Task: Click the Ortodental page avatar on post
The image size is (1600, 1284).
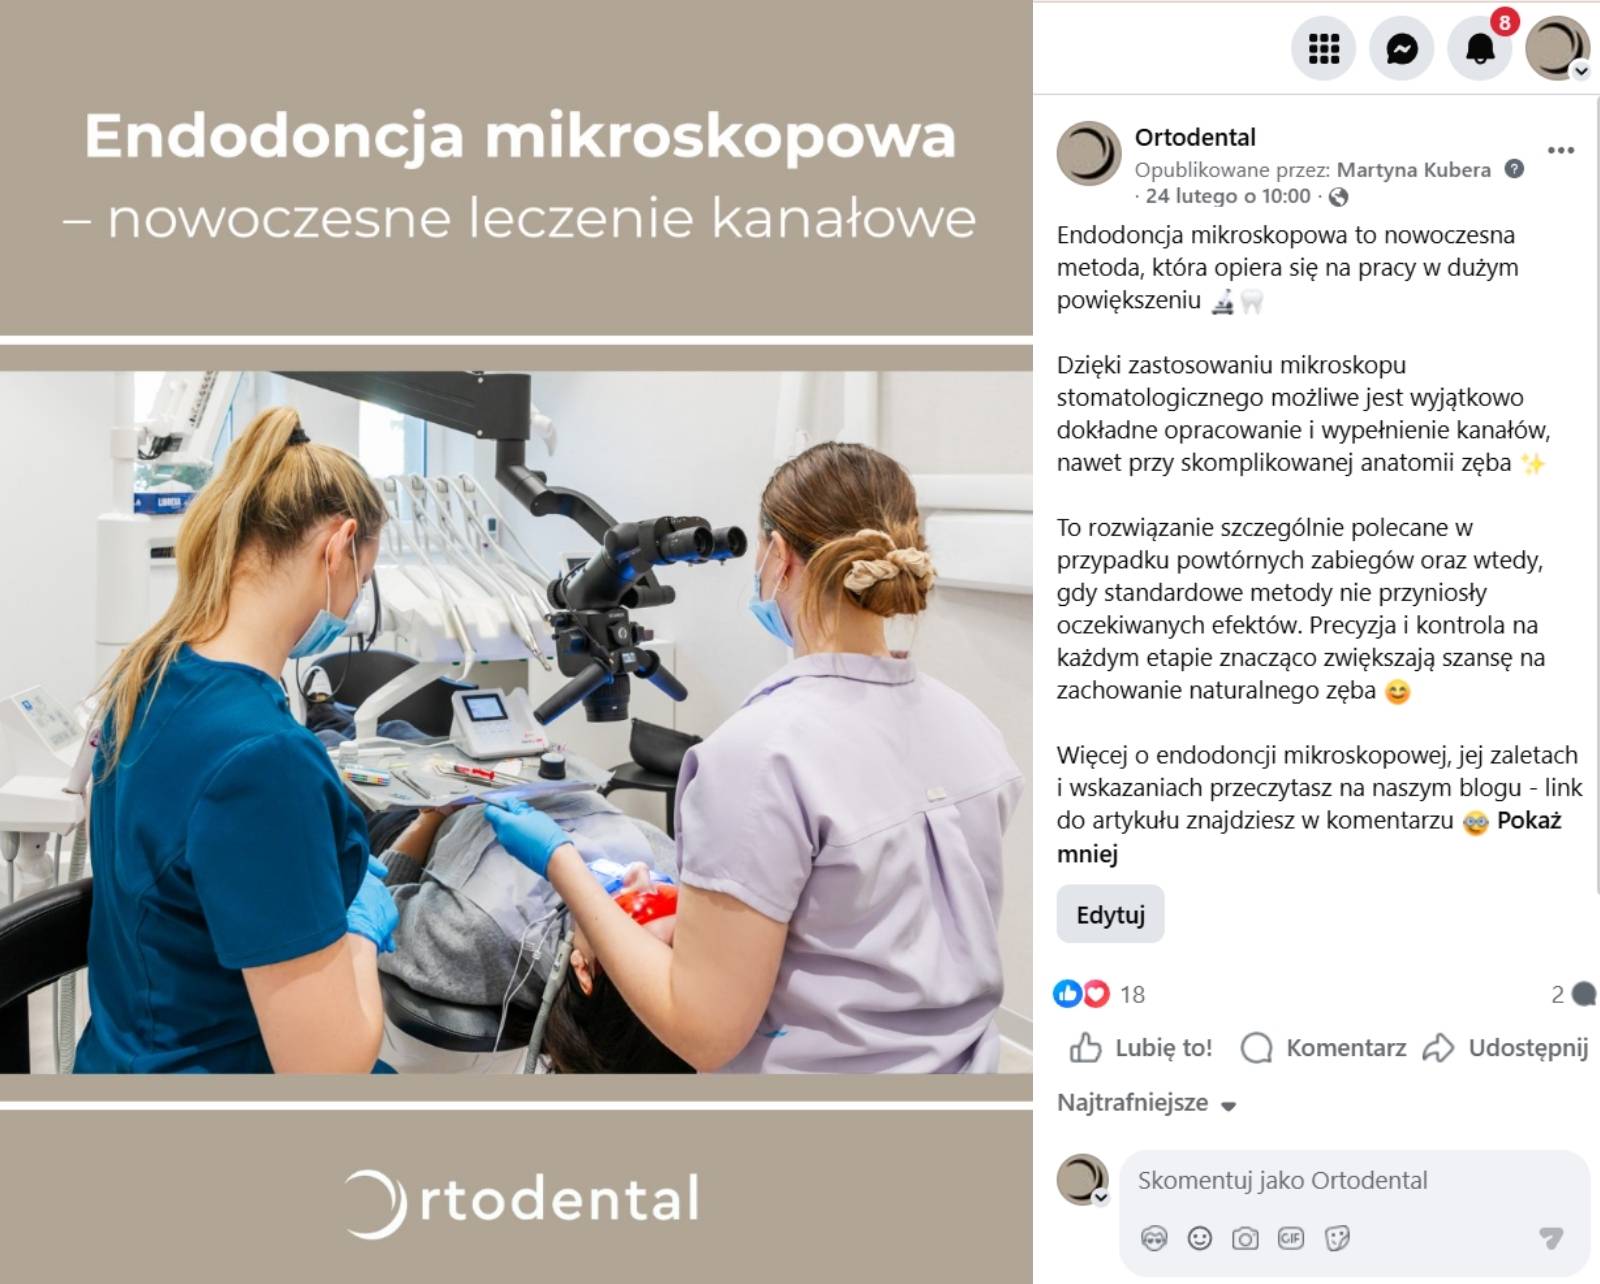Action: pos(1089,154)
